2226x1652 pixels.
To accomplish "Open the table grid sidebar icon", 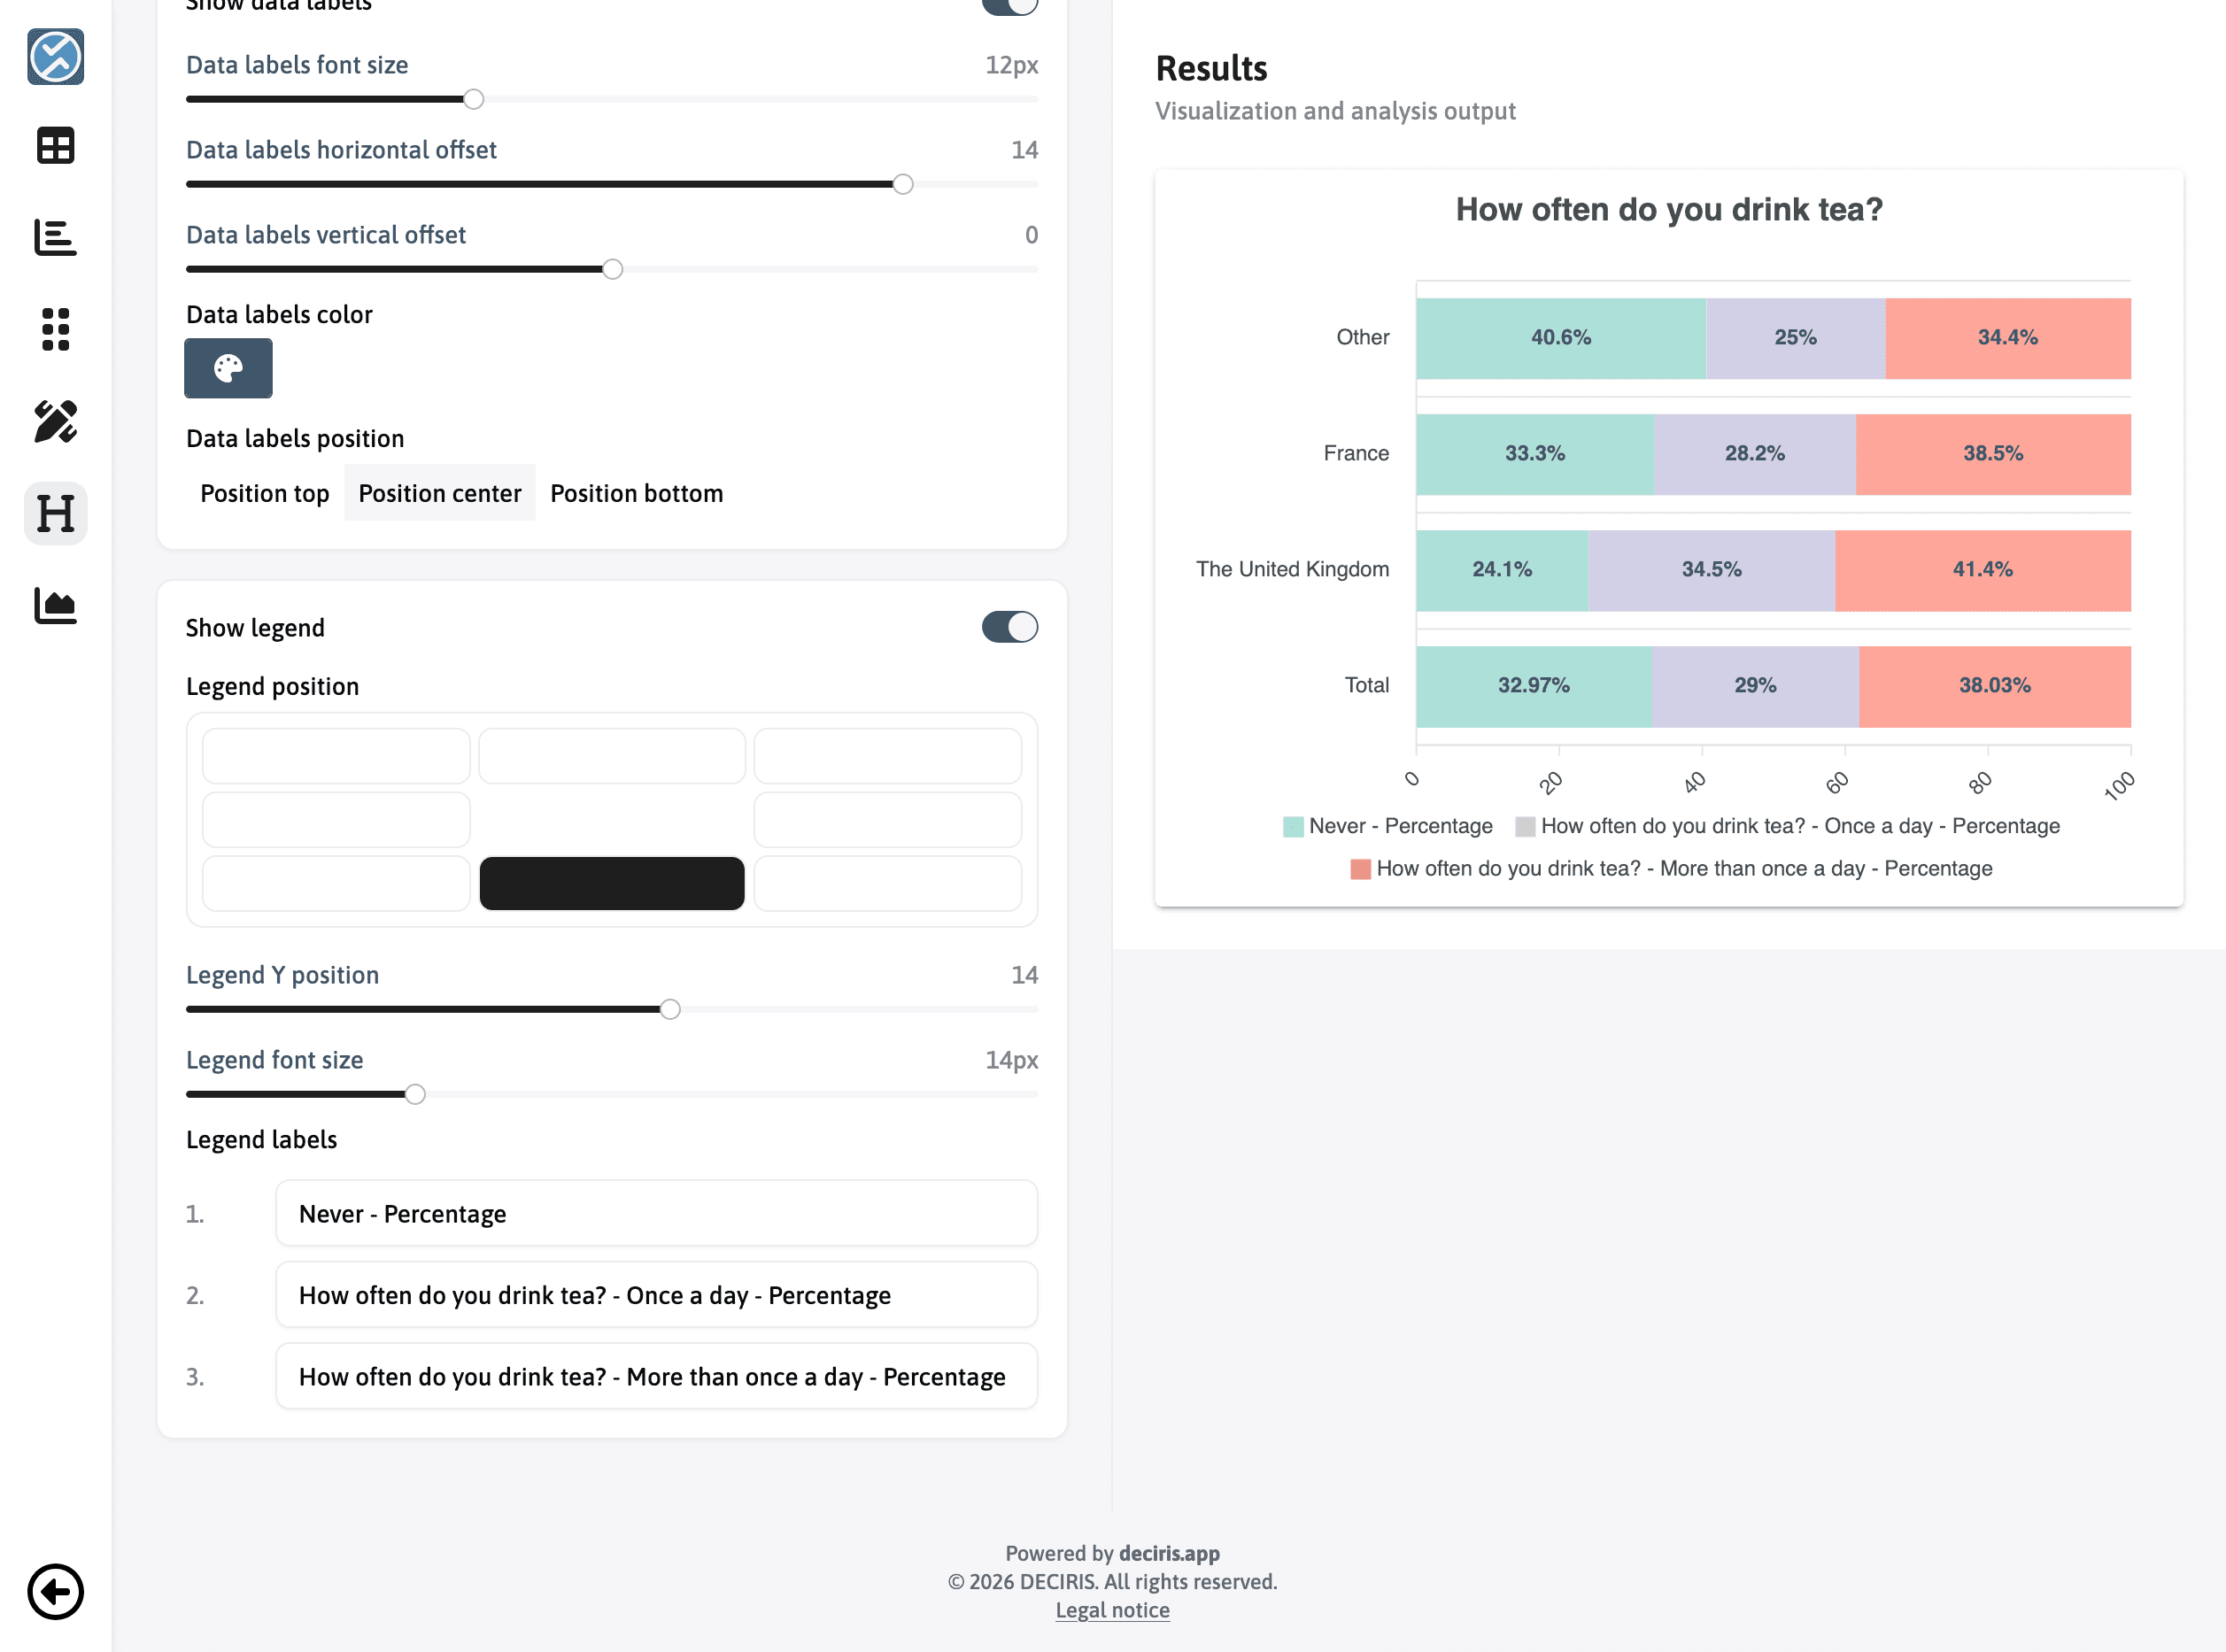I will 55,146.
